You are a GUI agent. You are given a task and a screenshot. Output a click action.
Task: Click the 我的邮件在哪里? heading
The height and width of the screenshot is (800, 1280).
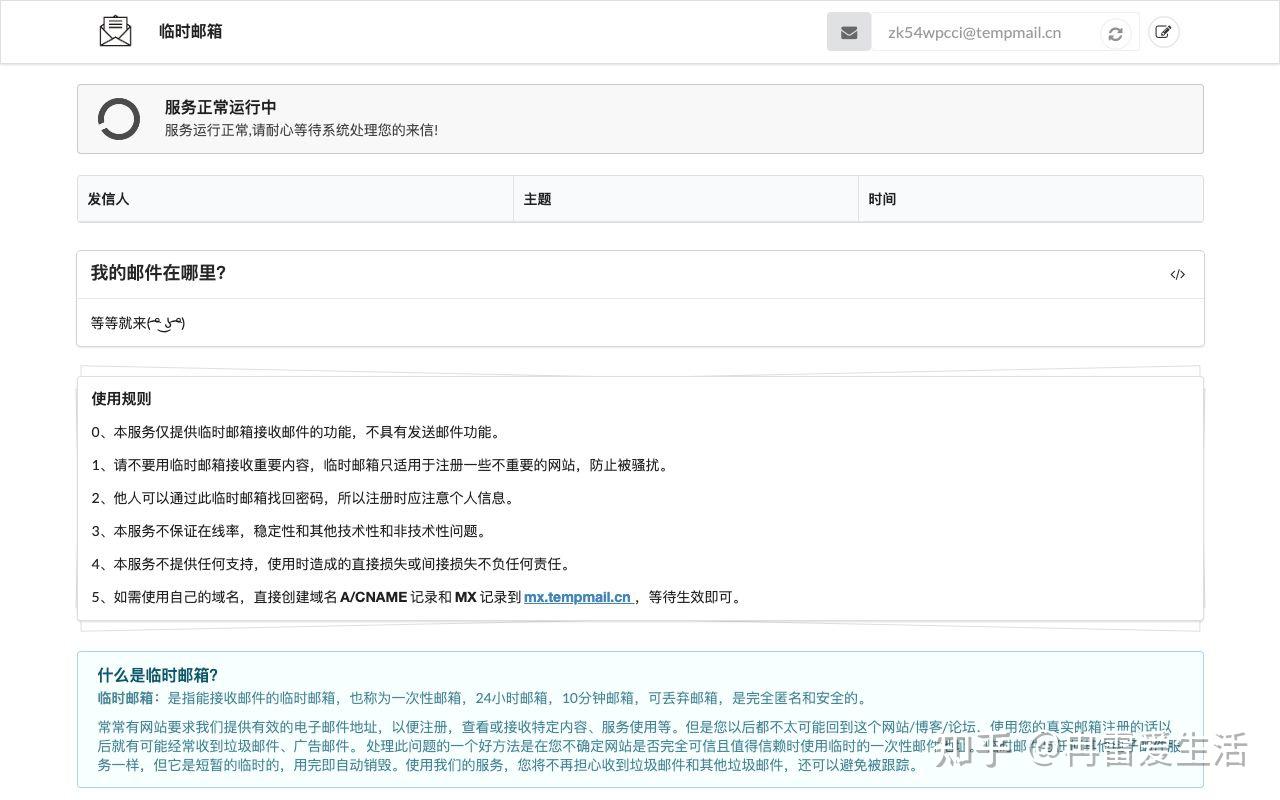[x=158, y=273]
